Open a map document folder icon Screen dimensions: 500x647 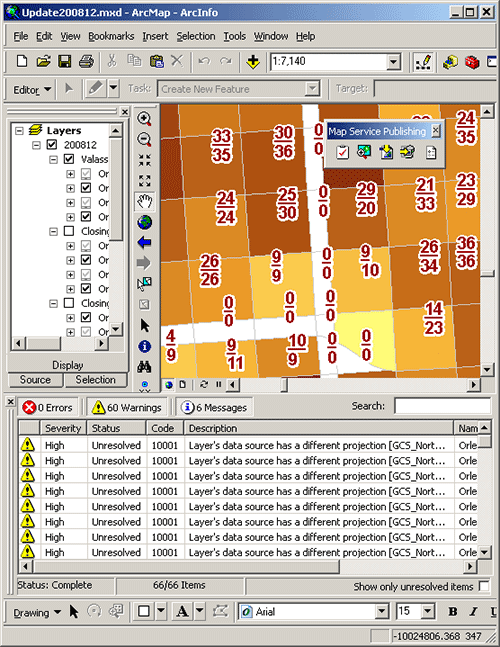(43, 62)
